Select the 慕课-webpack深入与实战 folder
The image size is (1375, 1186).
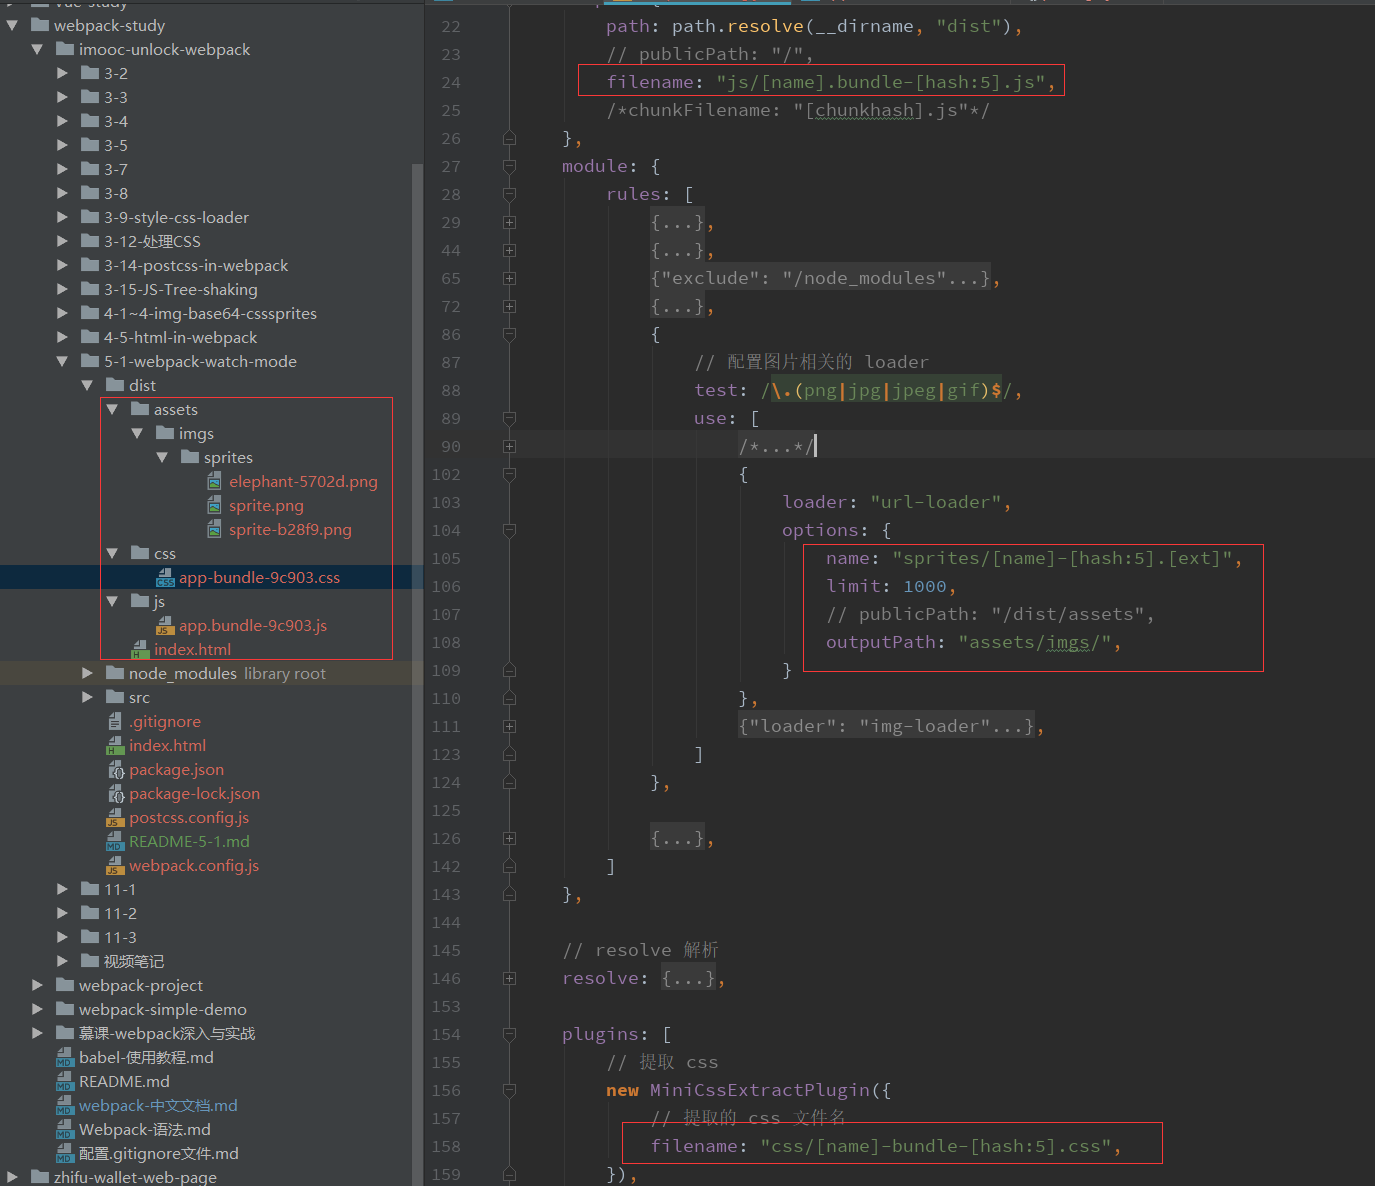tap(167, 1033)
